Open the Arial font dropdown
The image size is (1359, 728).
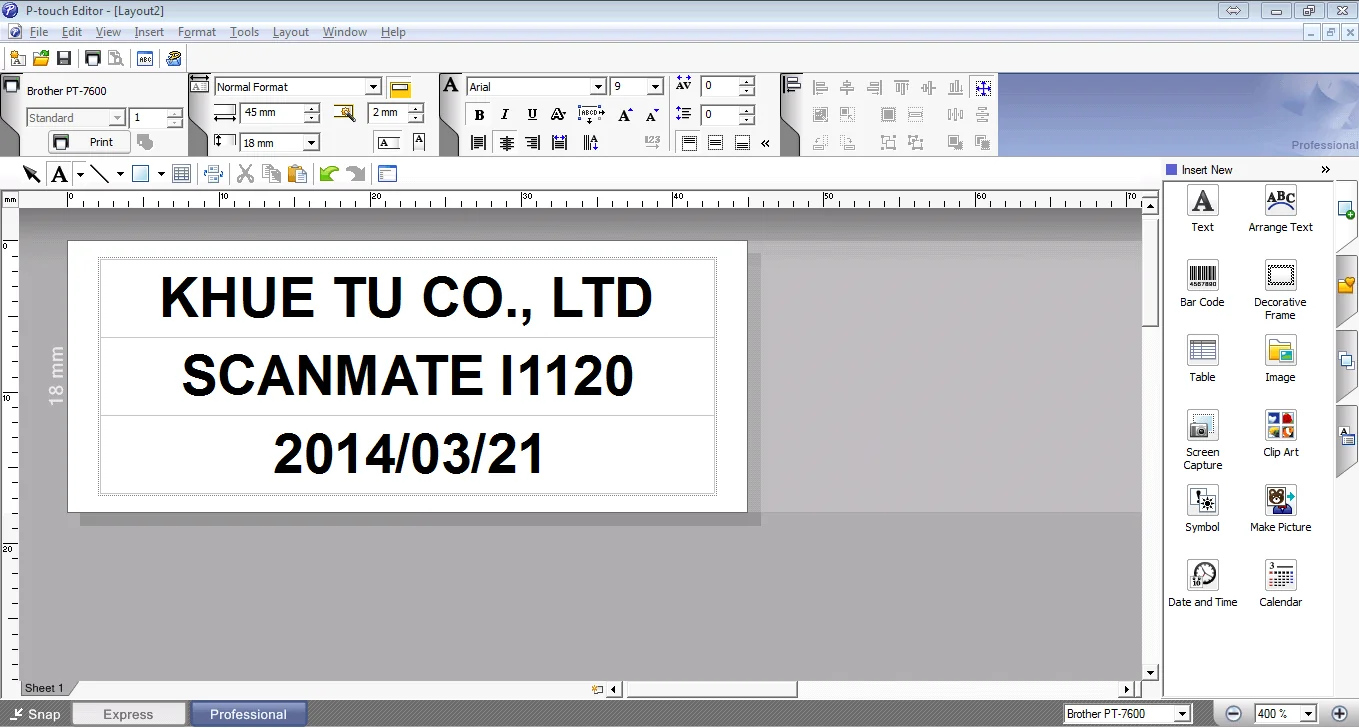pyautogui.click(x=597, y=87)
